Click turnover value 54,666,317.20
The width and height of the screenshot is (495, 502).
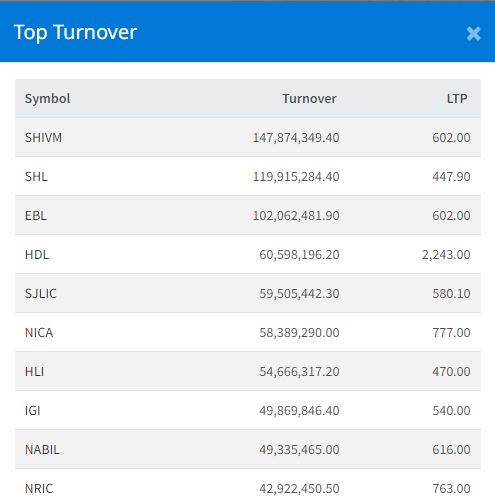click(x=299, y=372)
